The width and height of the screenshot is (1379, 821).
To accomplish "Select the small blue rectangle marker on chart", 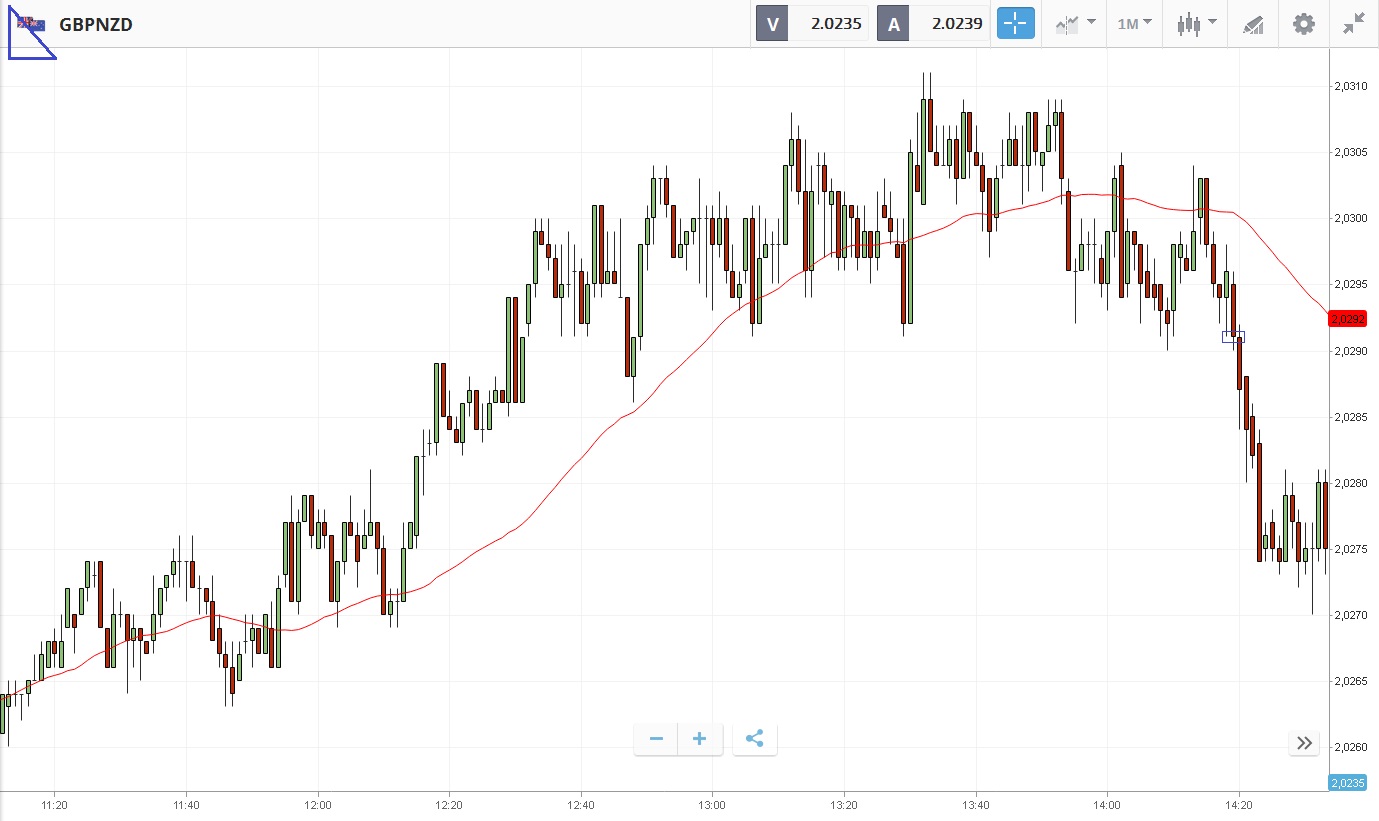I will [x=1233, y=336].
